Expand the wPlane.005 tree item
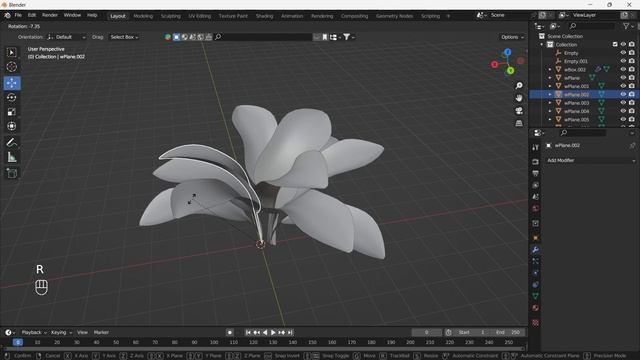The width and height of the screenshot is (640, 360). point(550,119)
